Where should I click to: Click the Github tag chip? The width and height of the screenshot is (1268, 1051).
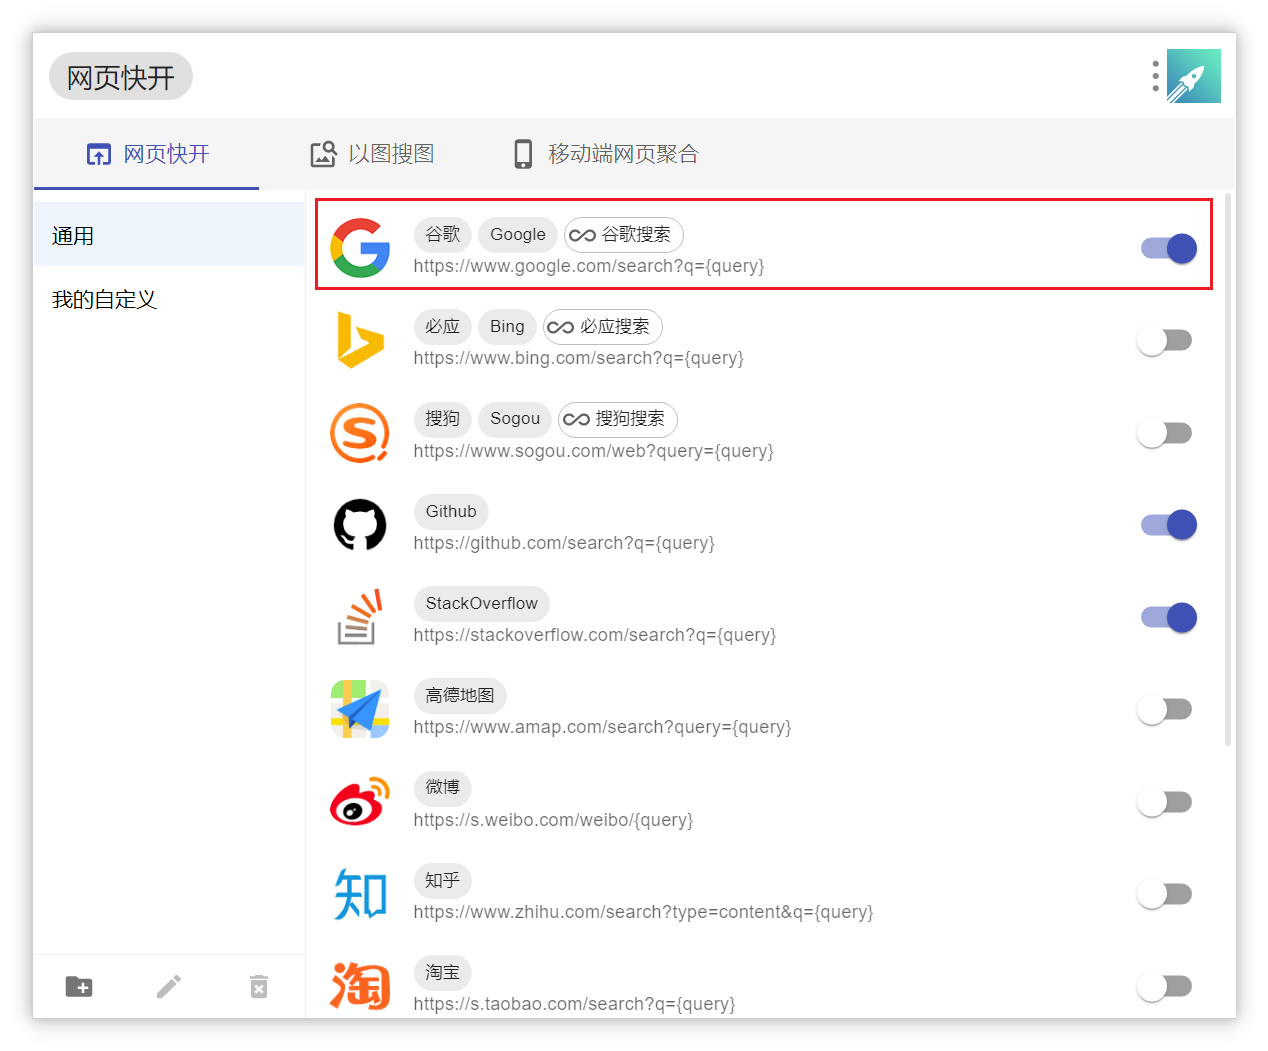(451, 512)
